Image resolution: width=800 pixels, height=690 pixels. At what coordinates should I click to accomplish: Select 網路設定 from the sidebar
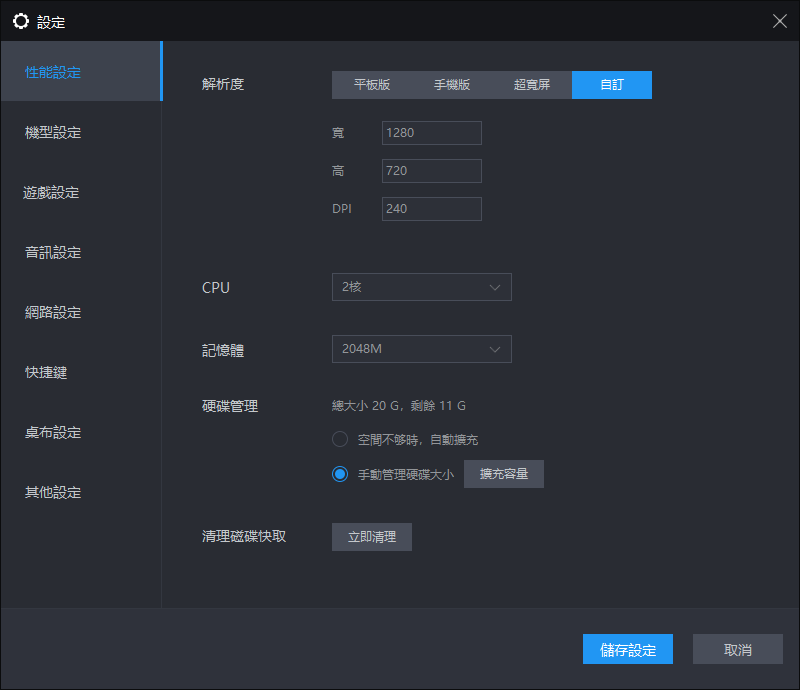[54, 312]
